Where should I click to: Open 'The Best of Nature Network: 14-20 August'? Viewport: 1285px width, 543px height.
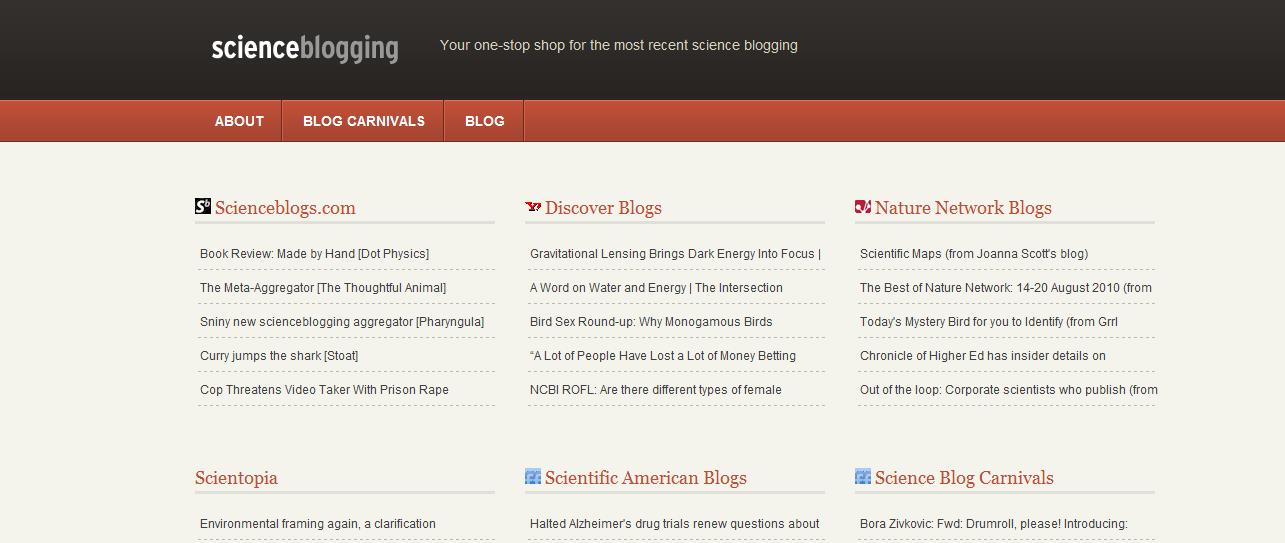1006,288
